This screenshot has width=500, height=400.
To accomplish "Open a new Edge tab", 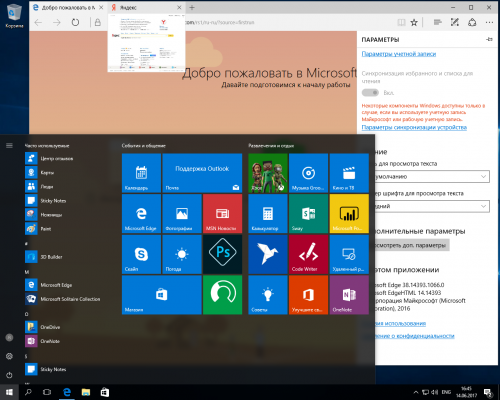I will (x=192, y=7).
